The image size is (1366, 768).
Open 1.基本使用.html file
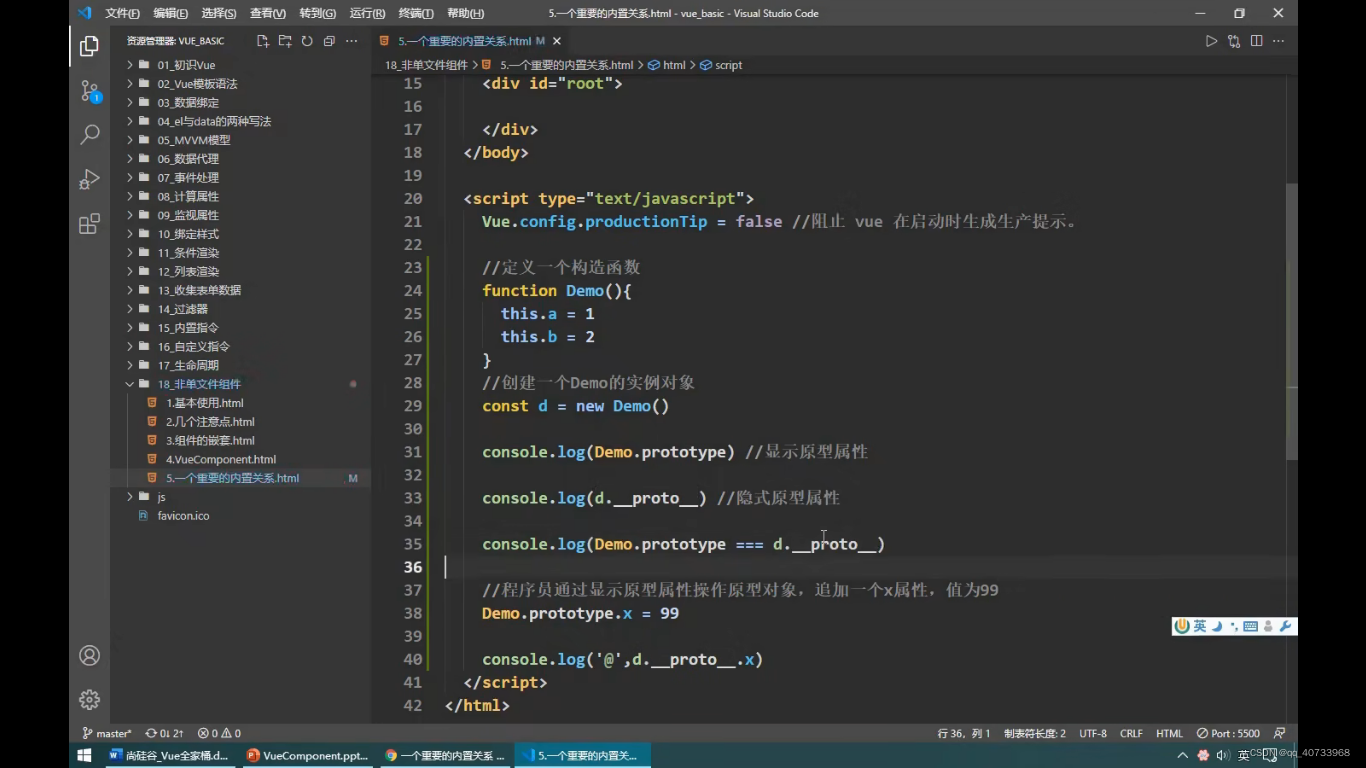(x=240, y=403)
